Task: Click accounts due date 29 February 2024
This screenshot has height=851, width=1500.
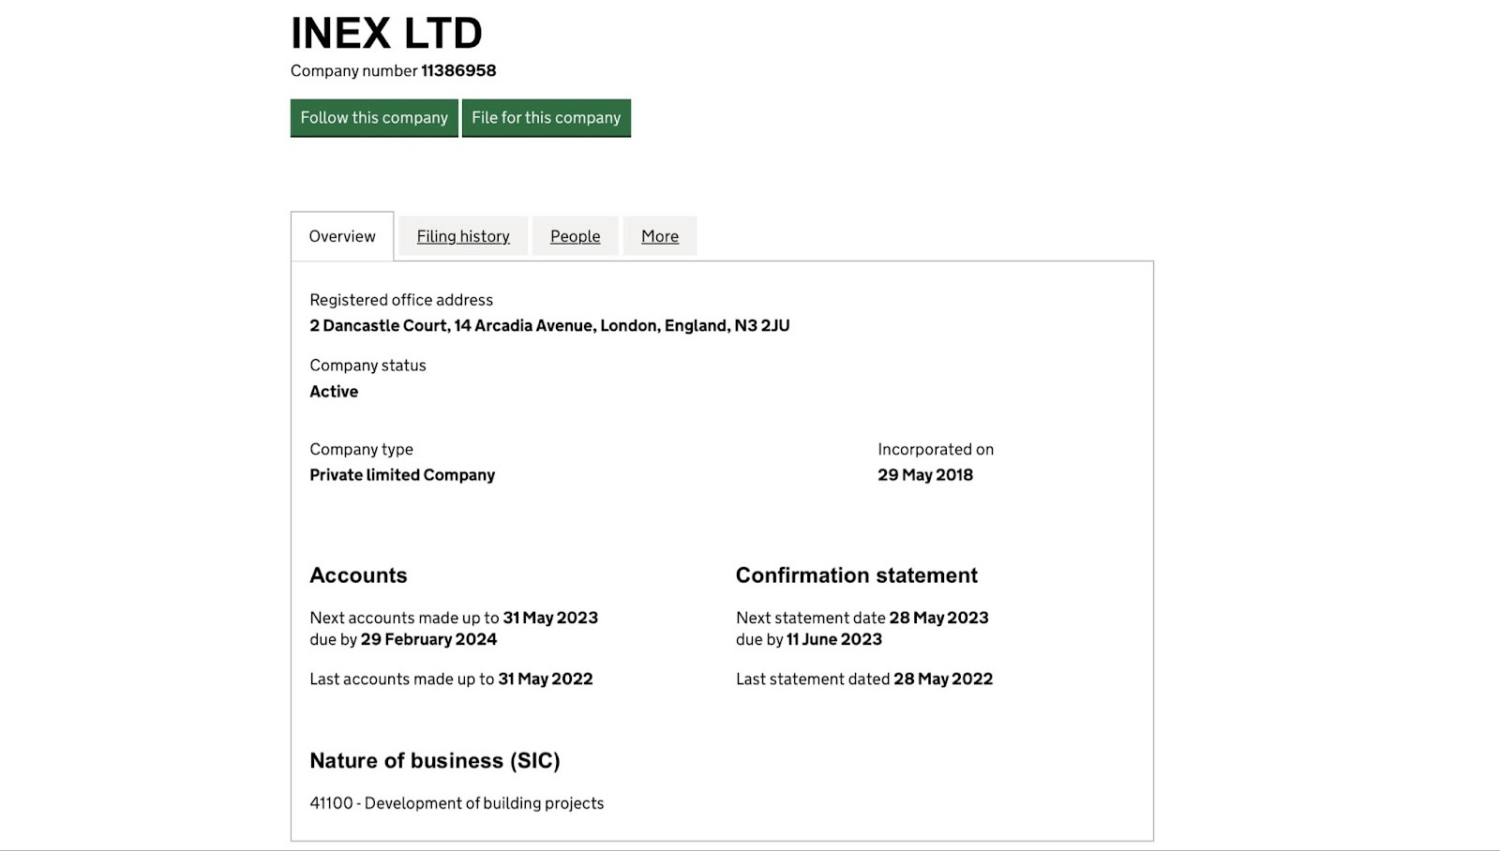Action: point(429,639)
